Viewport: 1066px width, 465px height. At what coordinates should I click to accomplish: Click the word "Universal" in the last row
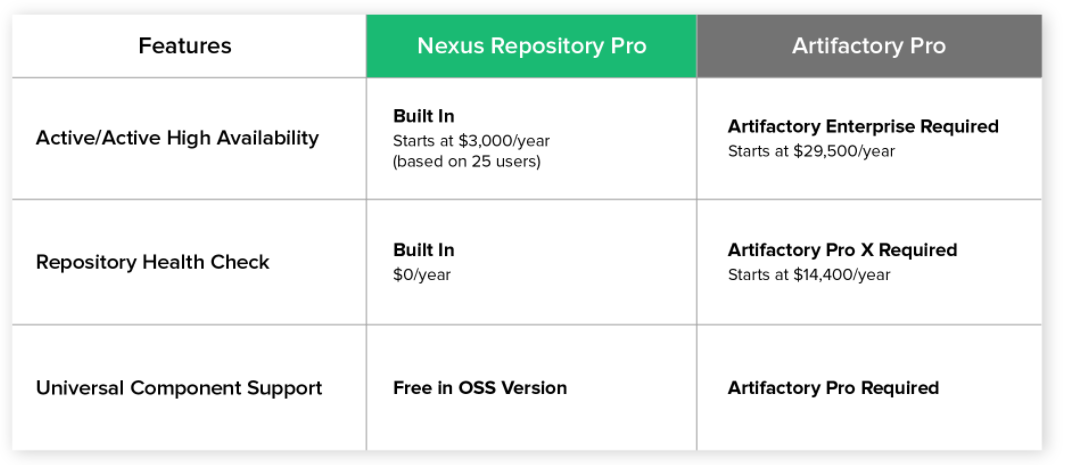[79, 388]
